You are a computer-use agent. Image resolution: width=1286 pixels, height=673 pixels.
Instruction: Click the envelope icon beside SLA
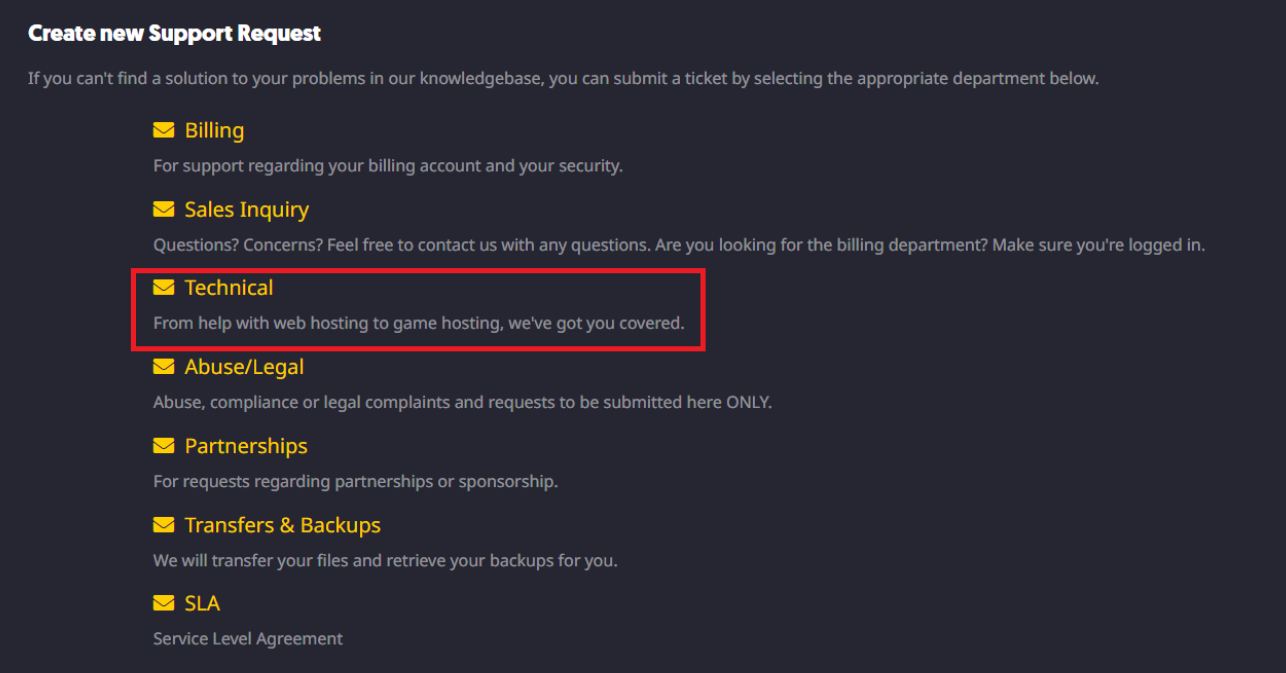pyautogui.click(x=163, y=603)
